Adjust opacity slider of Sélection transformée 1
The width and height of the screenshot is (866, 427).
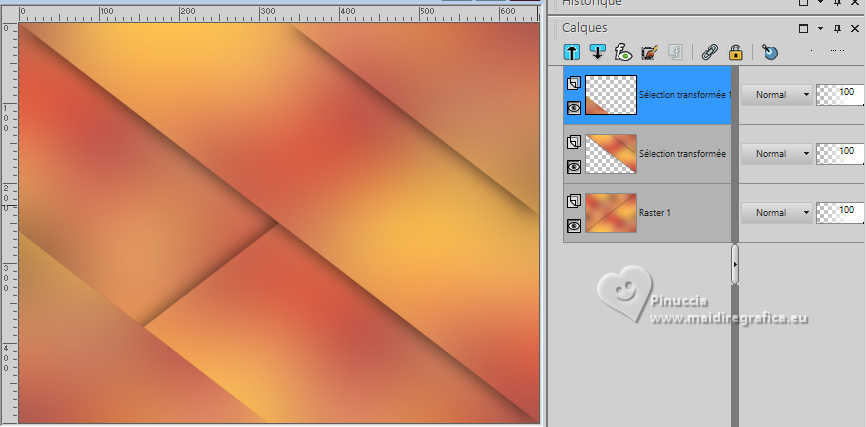[x=840, y=94]
